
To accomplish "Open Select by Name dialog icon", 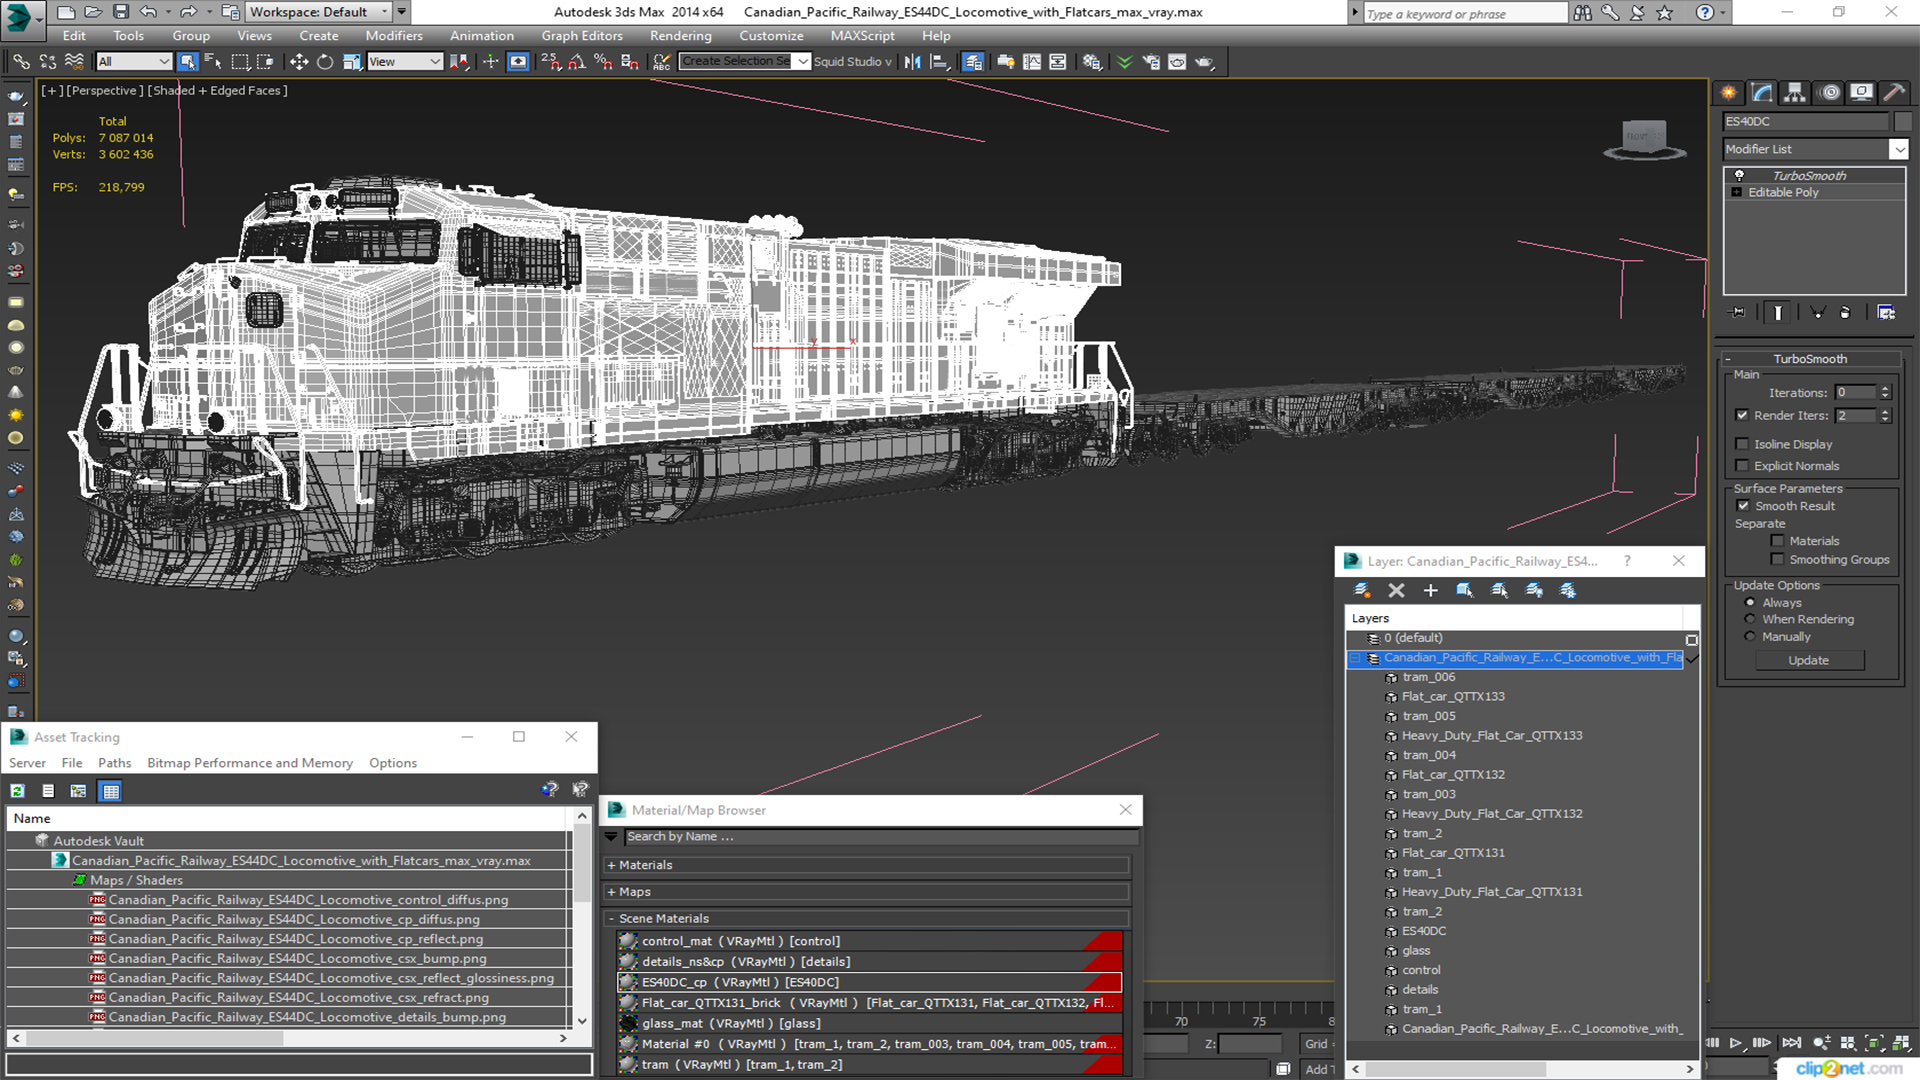I will coord(213,62).
